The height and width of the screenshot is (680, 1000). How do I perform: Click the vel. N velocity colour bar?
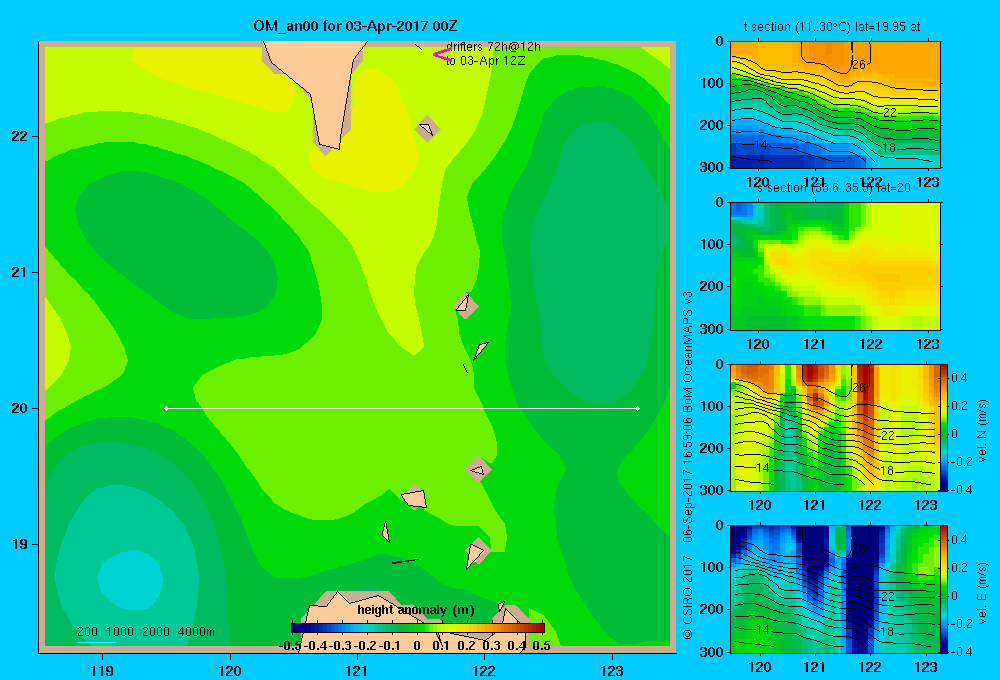pyautogui.click(x=945, y=427)
